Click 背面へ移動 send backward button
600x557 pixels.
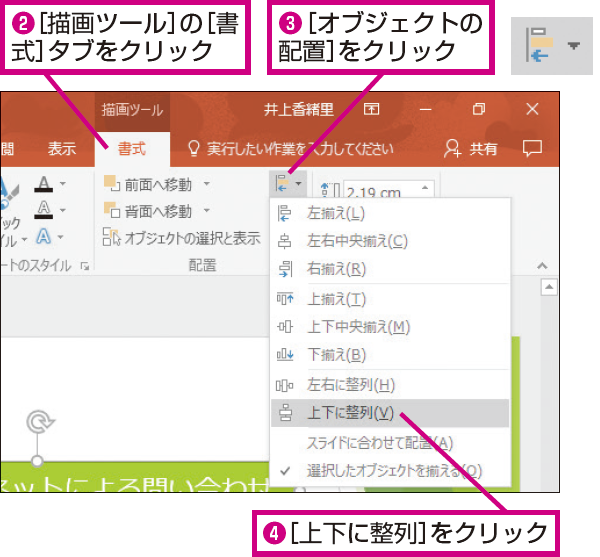148,211
